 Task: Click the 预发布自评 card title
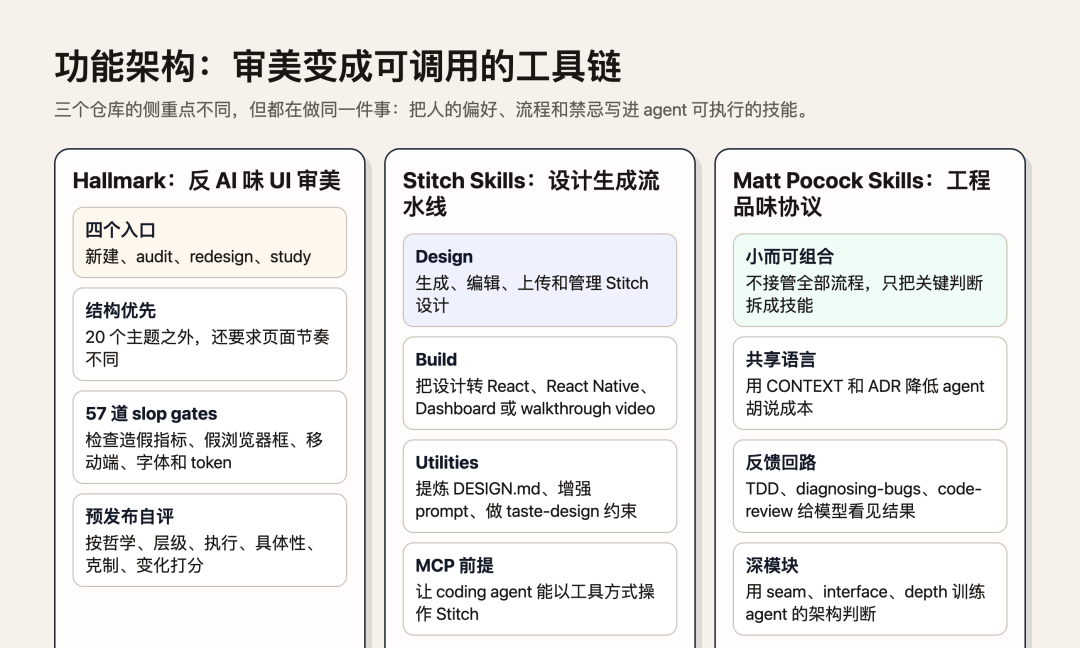129,516
